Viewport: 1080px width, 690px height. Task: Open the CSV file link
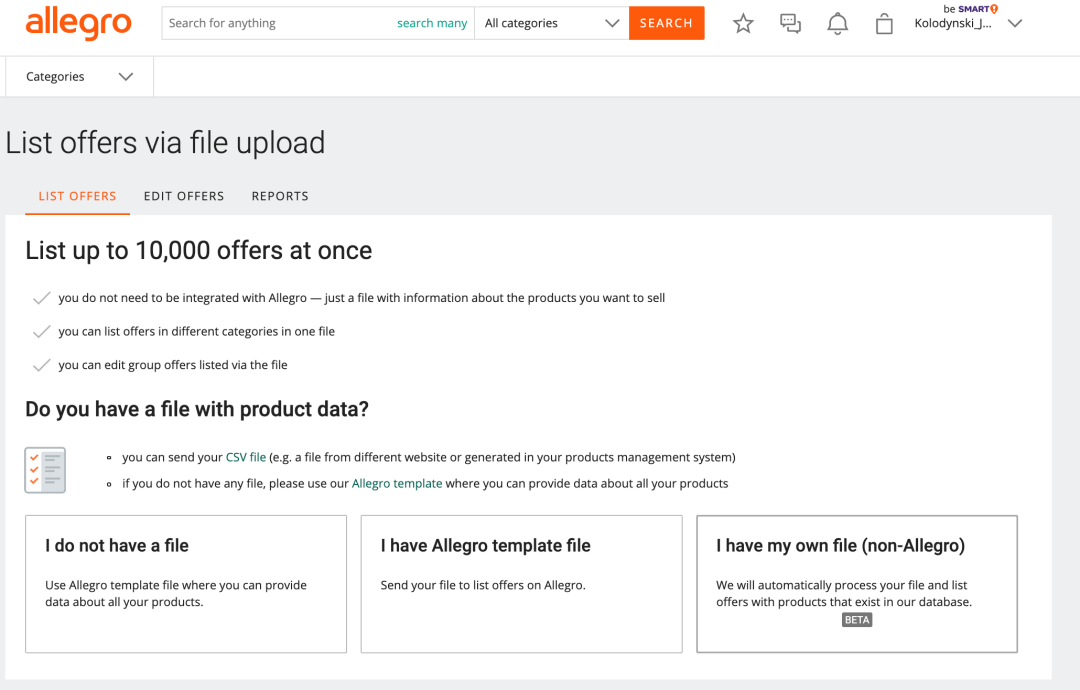point(246,457)
